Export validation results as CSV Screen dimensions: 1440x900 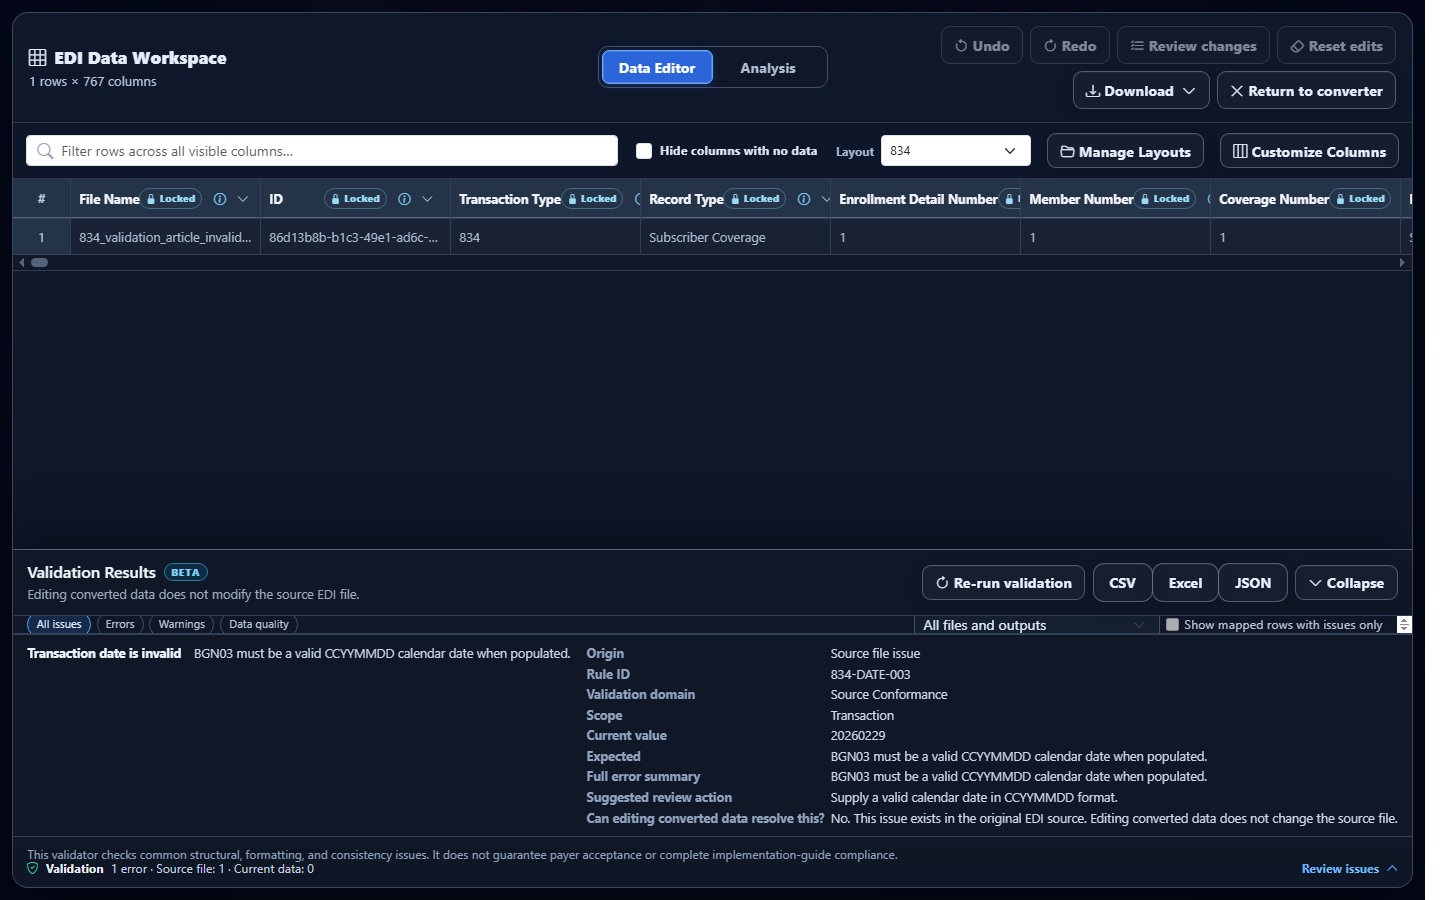(1122, 583)
